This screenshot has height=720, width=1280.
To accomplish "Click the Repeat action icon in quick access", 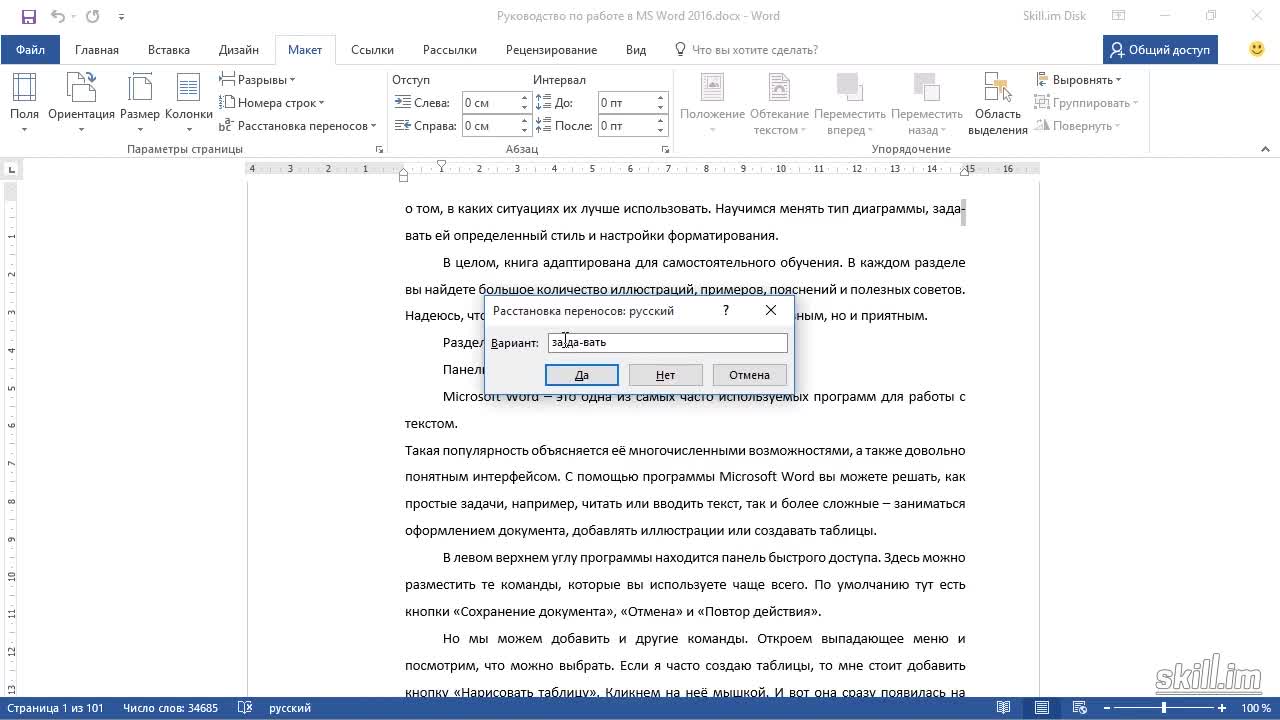I will coord(93,16).
